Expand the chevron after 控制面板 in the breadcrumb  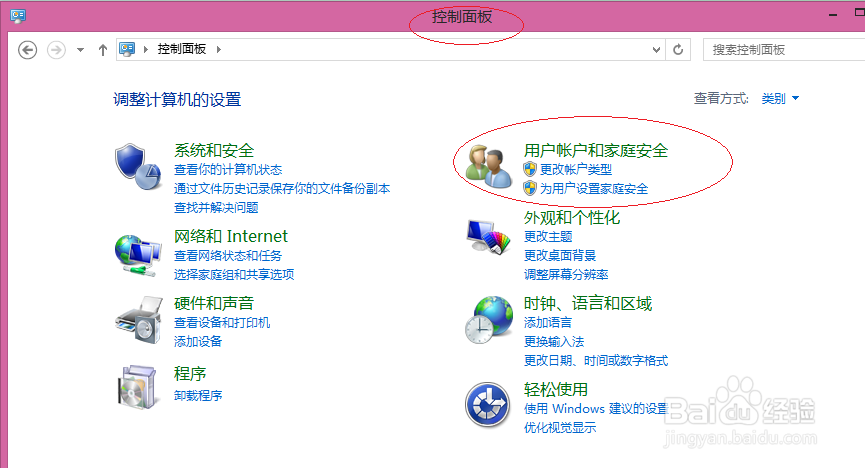(x=219, y=49)
